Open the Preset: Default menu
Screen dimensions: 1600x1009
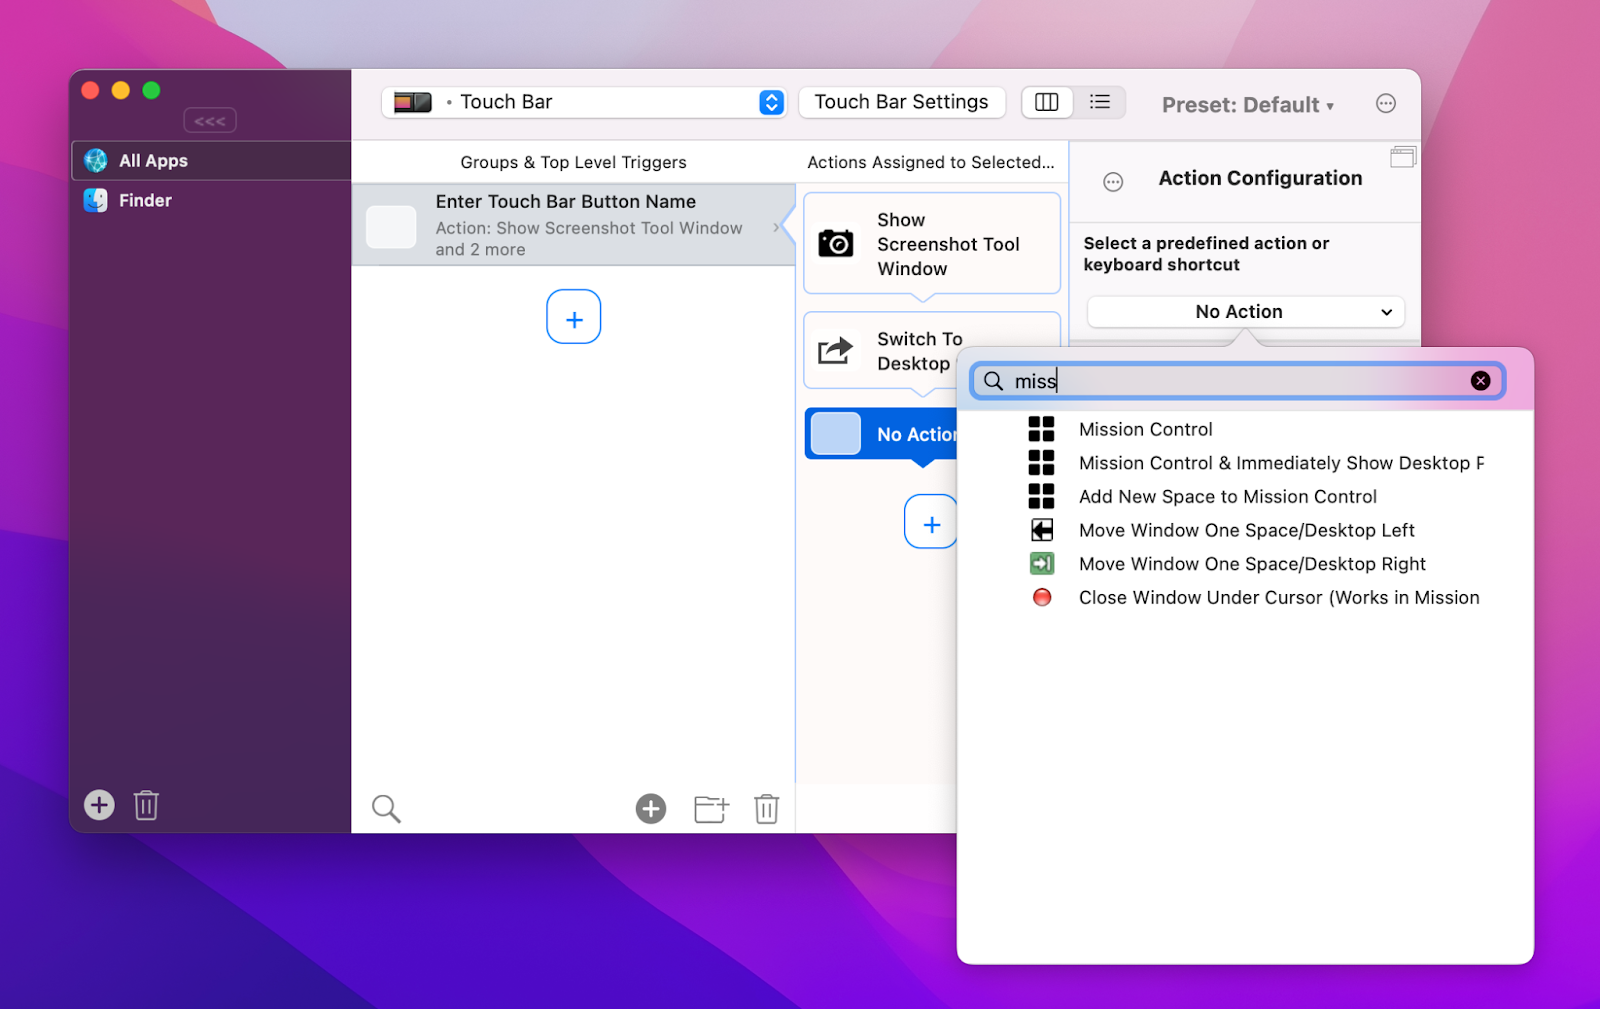tap(1247, 105)
